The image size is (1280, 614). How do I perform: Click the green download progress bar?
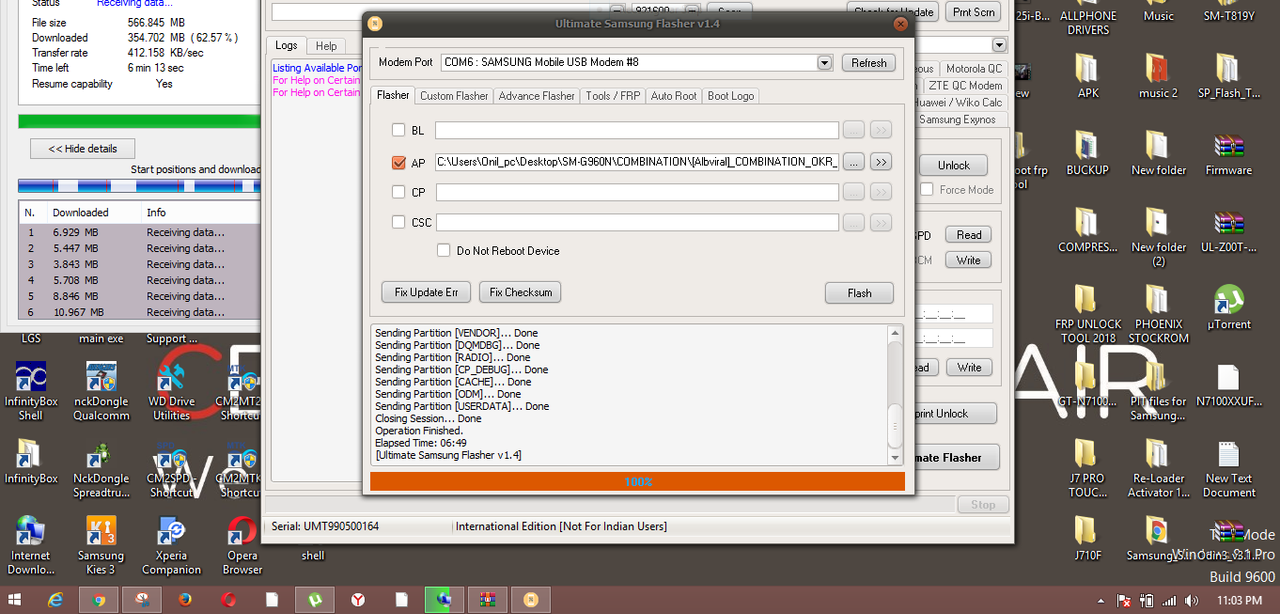[x=139, y=122]
